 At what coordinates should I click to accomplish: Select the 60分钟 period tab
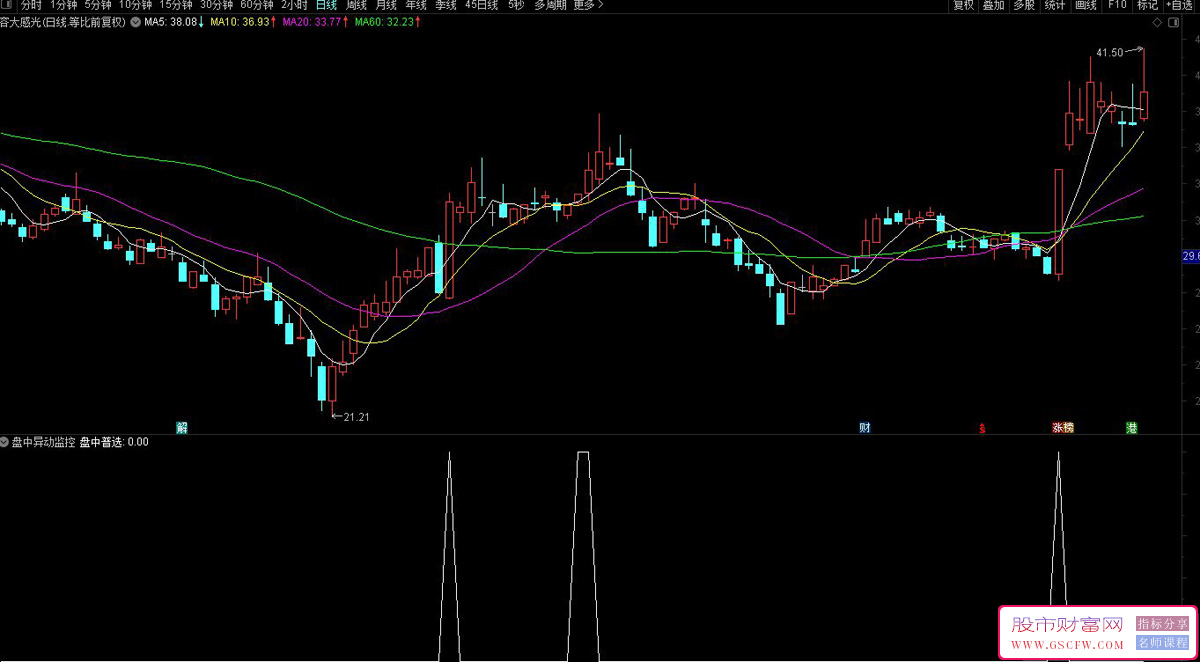pos(257,5)
